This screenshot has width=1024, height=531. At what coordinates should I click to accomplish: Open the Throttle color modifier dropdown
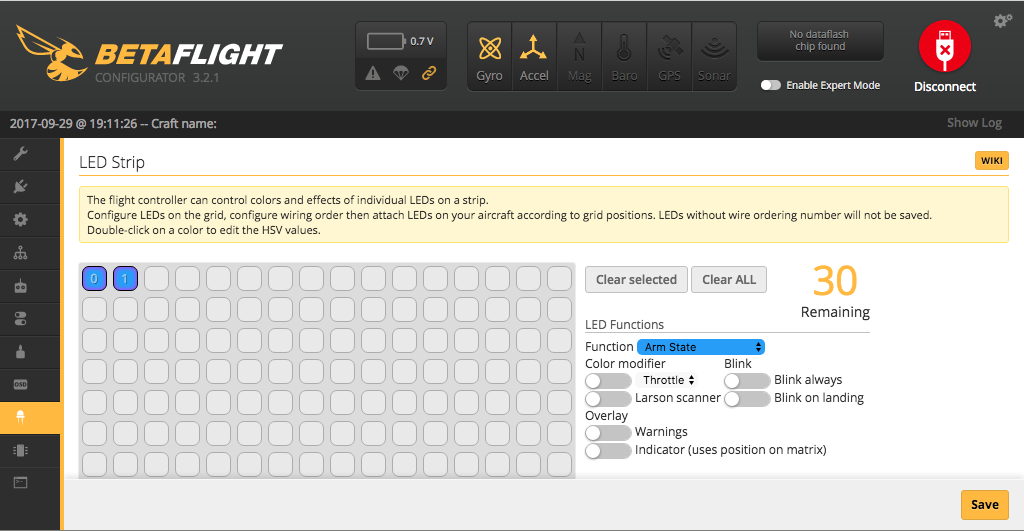667,380
